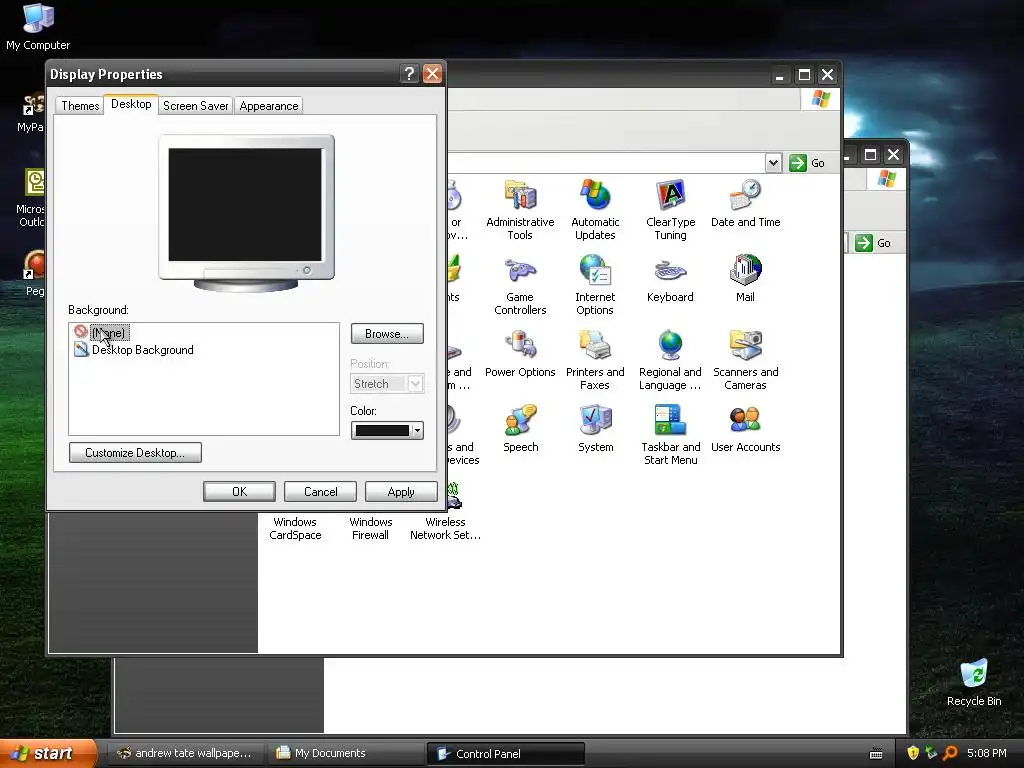
Task: Expand Control Panel address bar dropdown
Action: (773, 163)
